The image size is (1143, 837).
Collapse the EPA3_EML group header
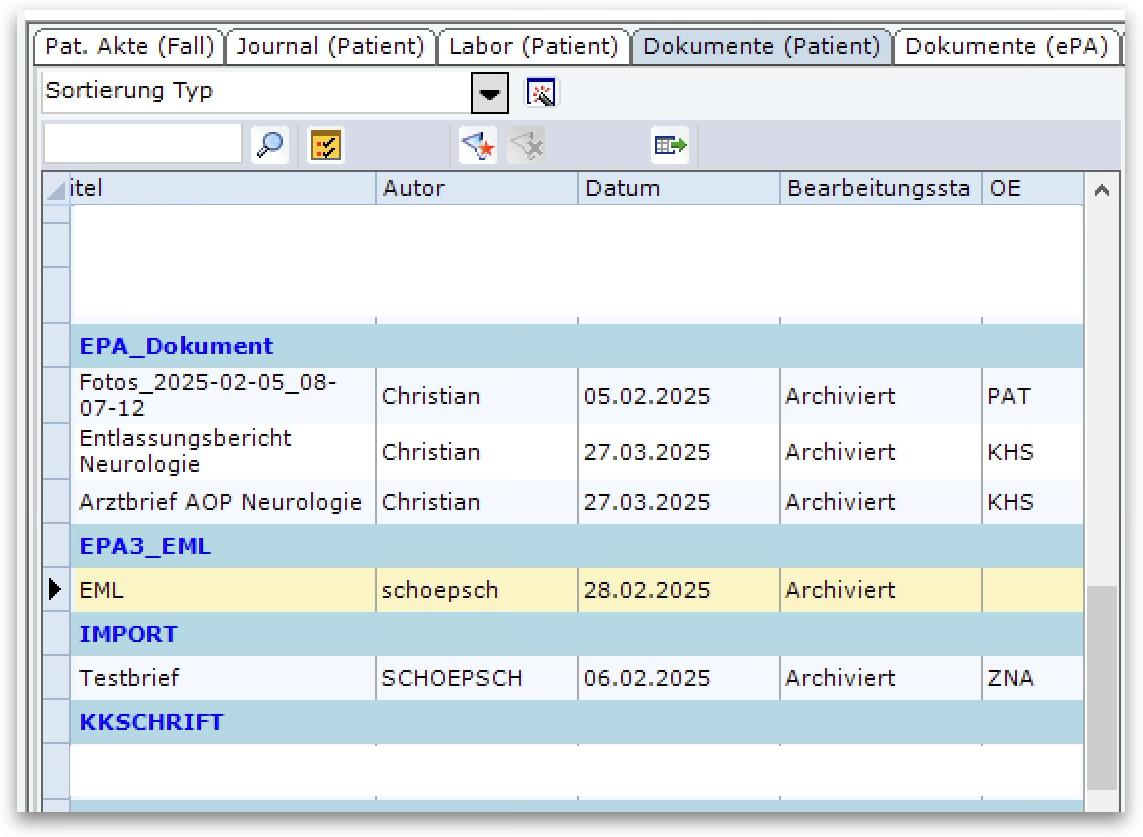[145, 547]
